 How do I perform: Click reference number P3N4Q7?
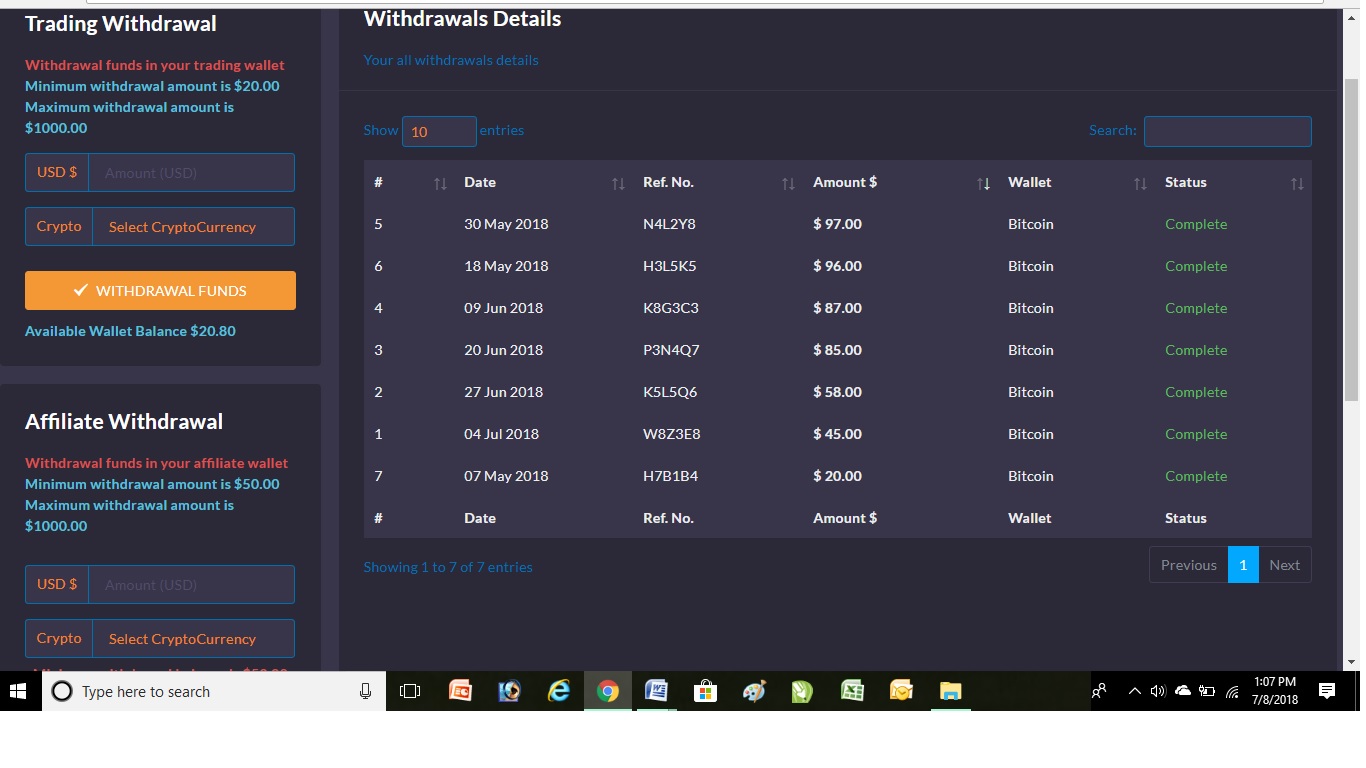tap(671, 350)
